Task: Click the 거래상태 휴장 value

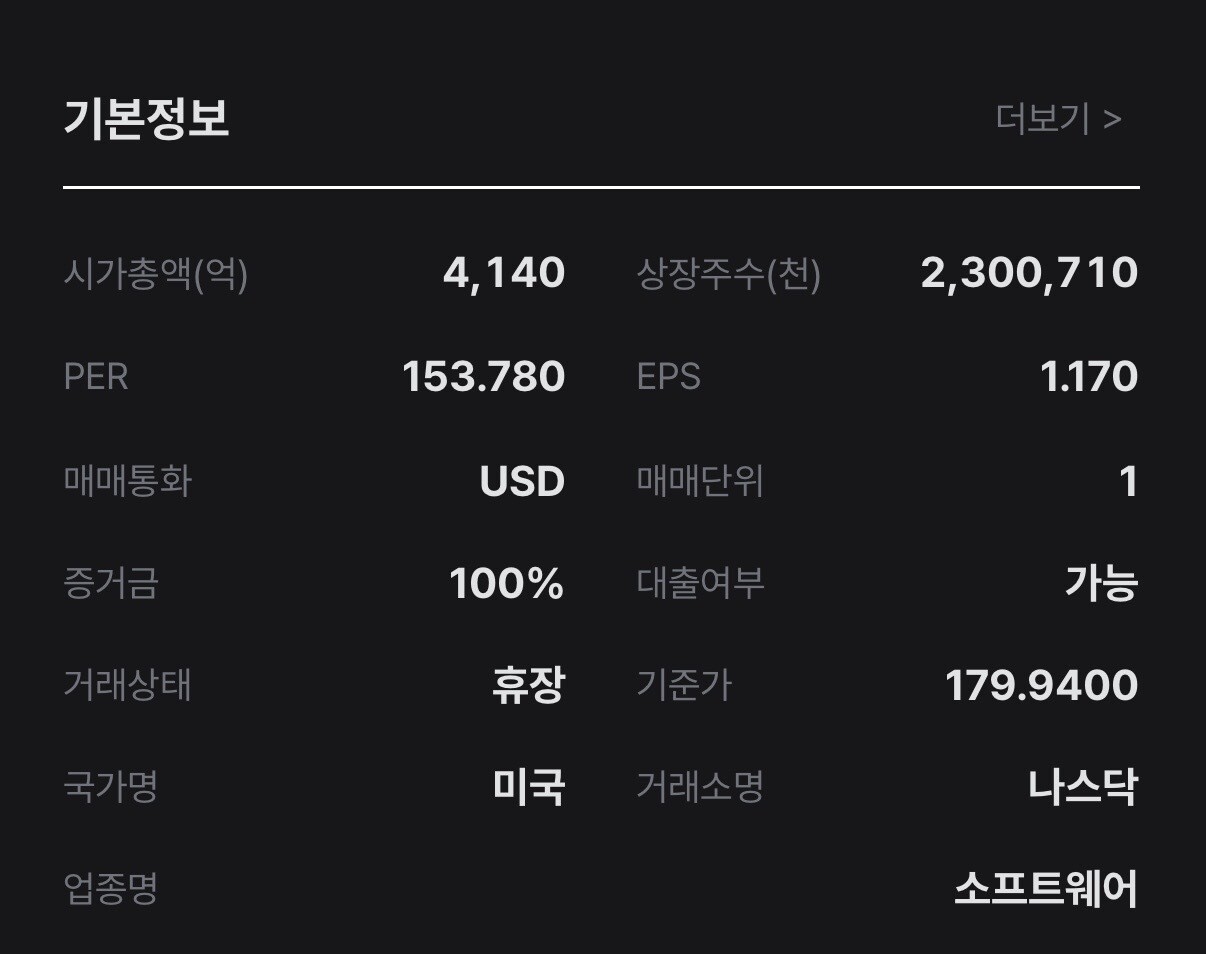Action: (x=528, y=686)
